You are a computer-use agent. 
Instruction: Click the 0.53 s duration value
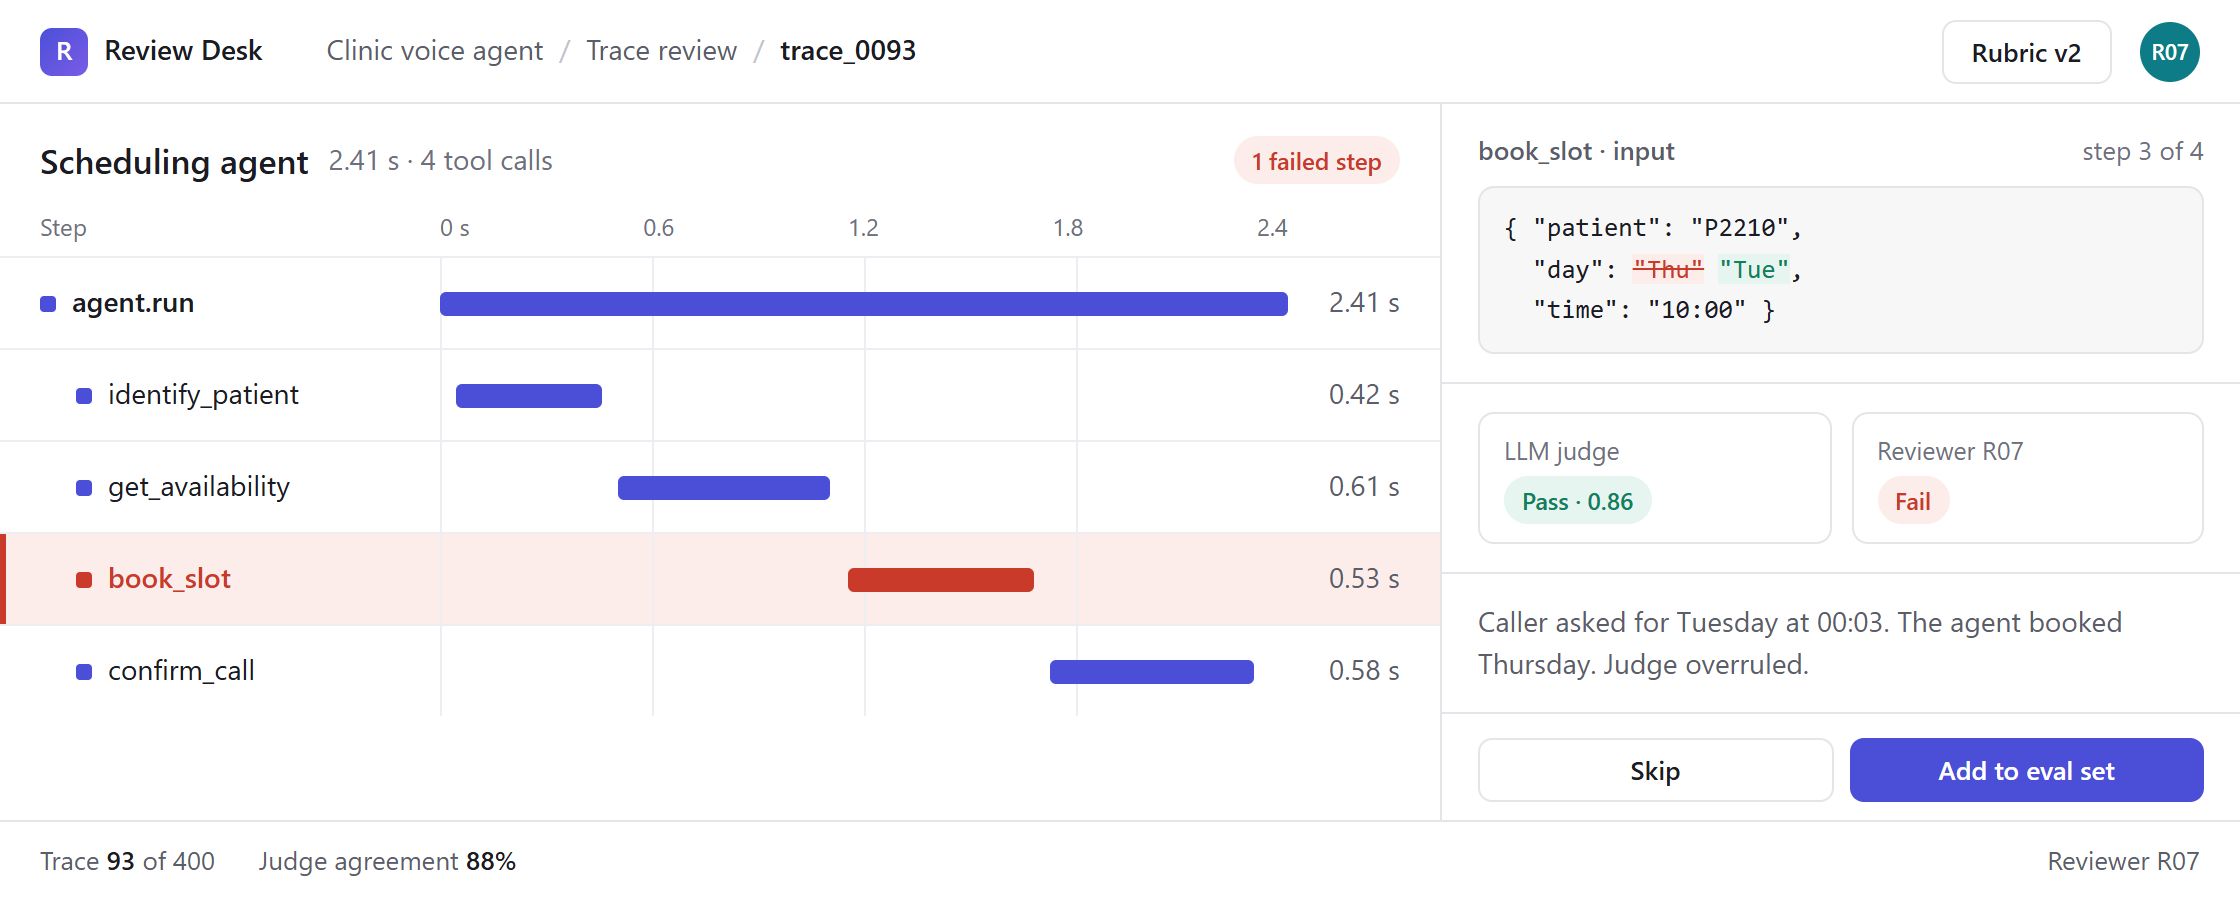coord(1364,579)
